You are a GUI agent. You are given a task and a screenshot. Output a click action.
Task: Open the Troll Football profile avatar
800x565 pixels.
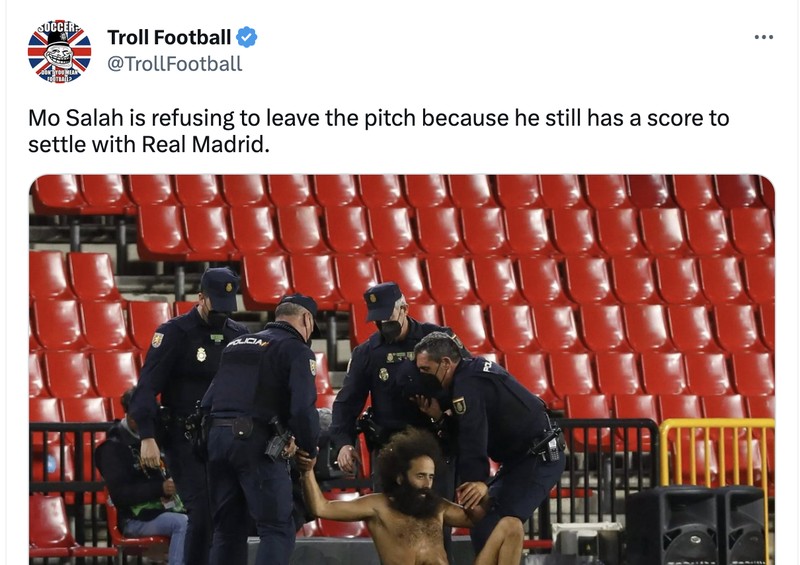click(59, 52)
